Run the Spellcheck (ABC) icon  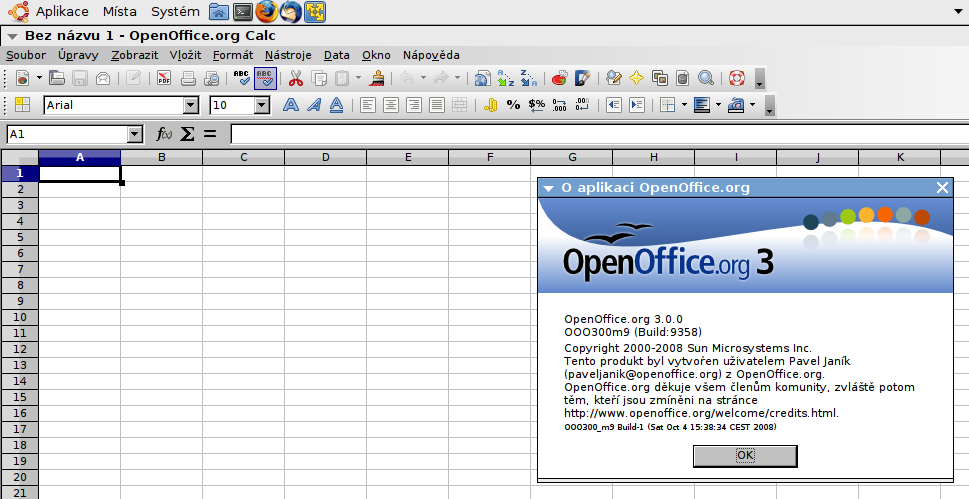pyautogui.click(x=241, y=79)
